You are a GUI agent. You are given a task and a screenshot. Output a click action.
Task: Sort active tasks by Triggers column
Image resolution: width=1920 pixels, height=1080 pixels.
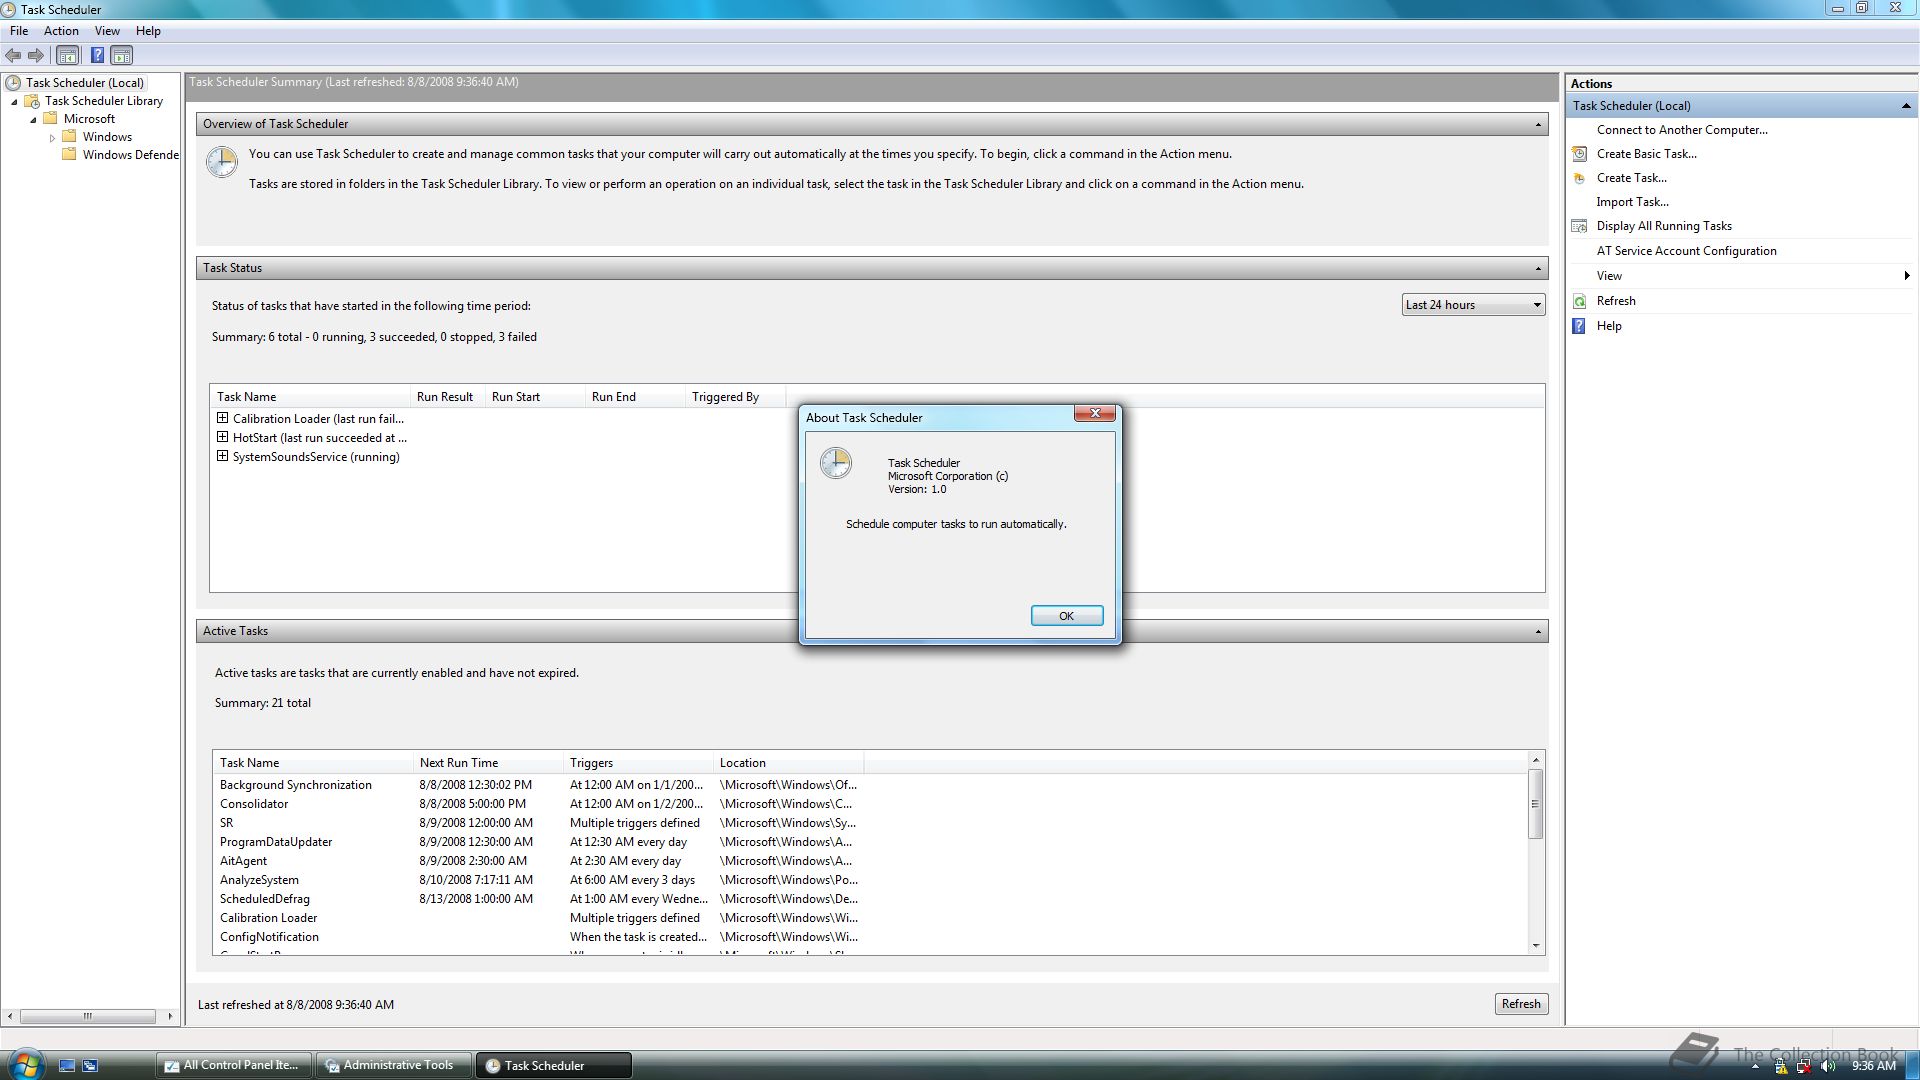click(x=637, y=763)
